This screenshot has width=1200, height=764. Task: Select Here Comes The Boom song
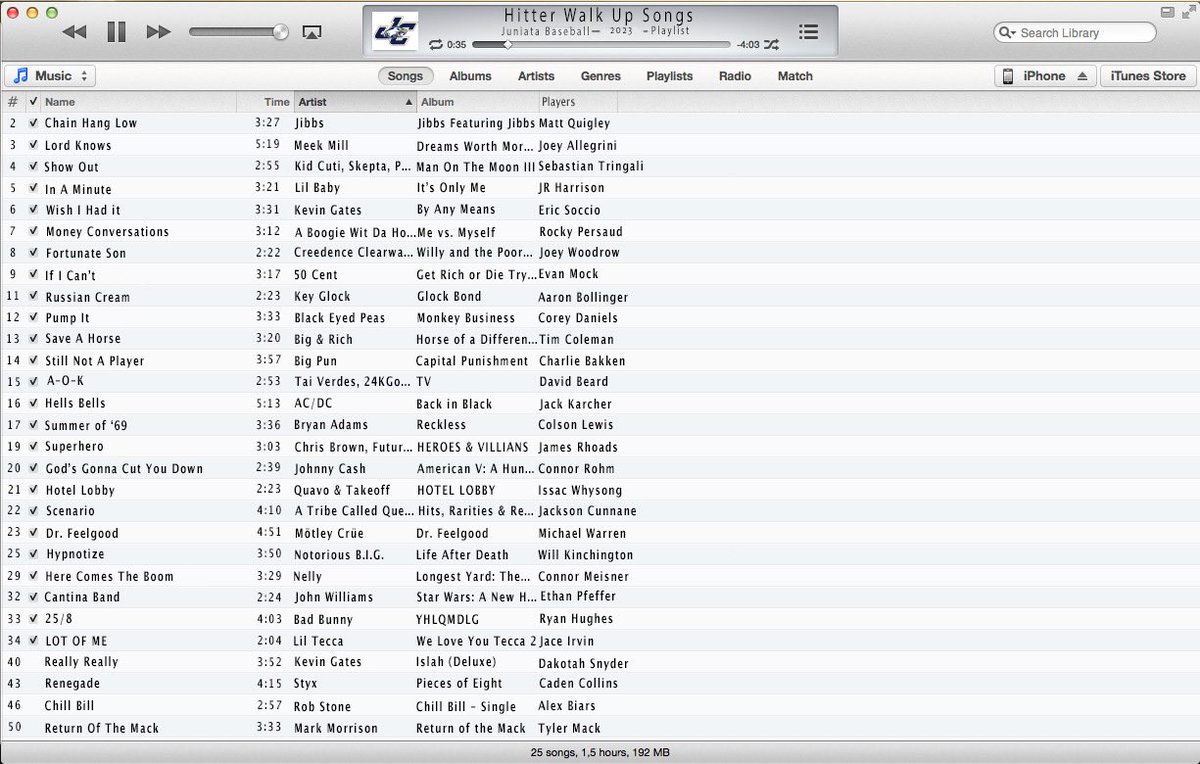tap(109, 576)
